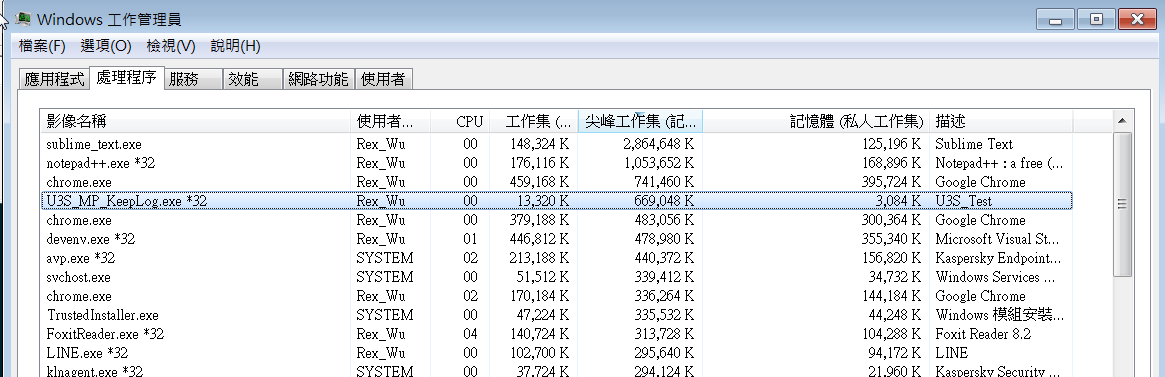Screen dimensions: 1165x377
Task: Click the chrome.exe row with 379,188 K
Action: (556, 220)
